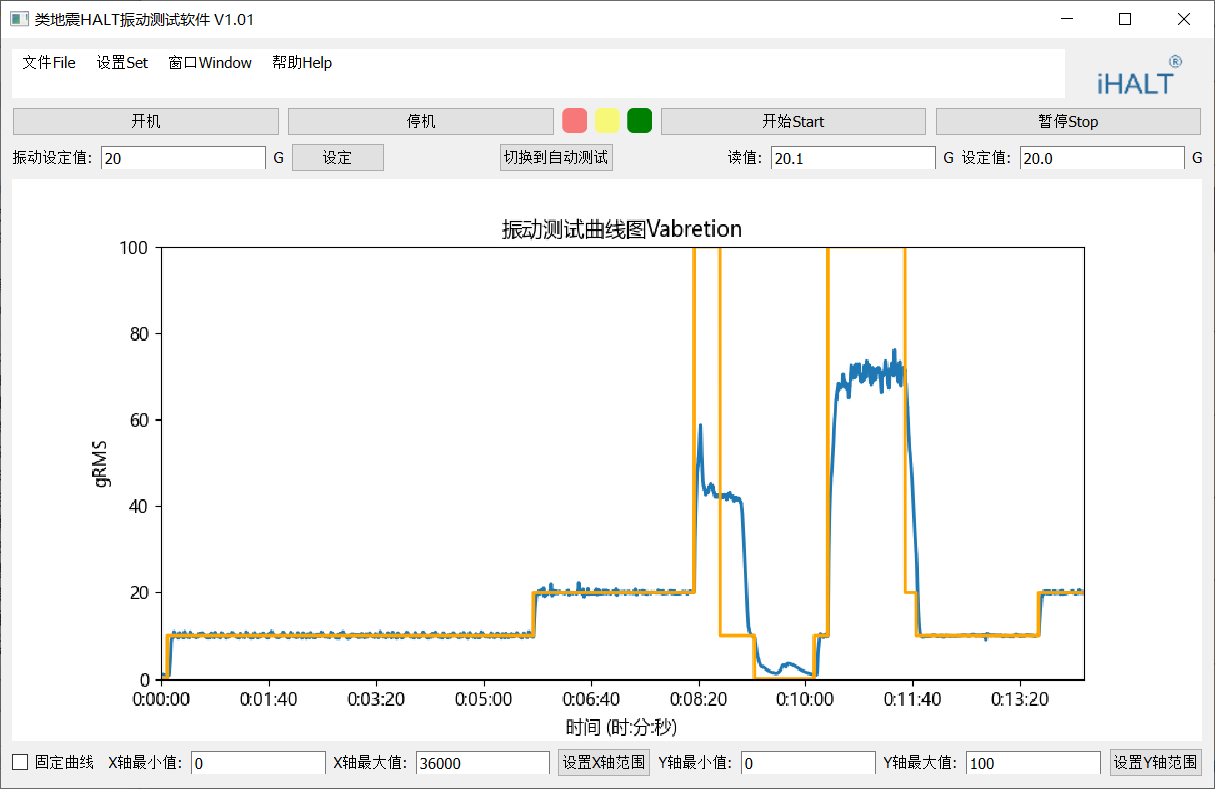
Task: Click the yellow status indicator light
Action: 607,121
